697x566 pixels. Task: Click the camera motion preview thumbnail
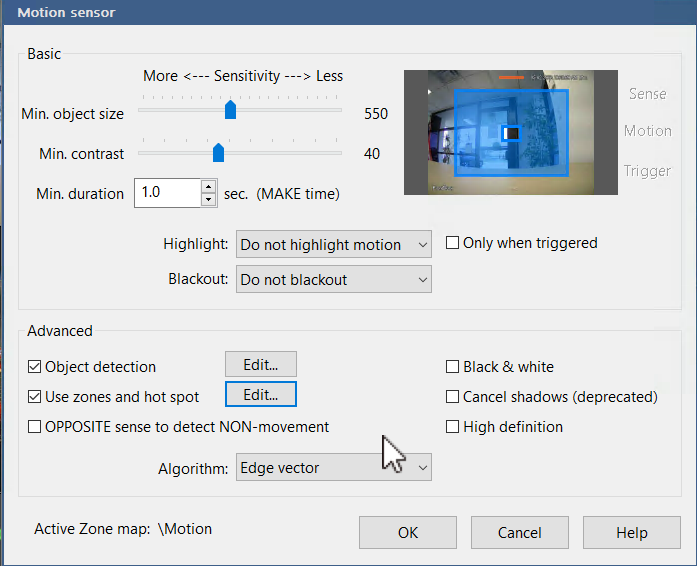[x=511, y=132]
